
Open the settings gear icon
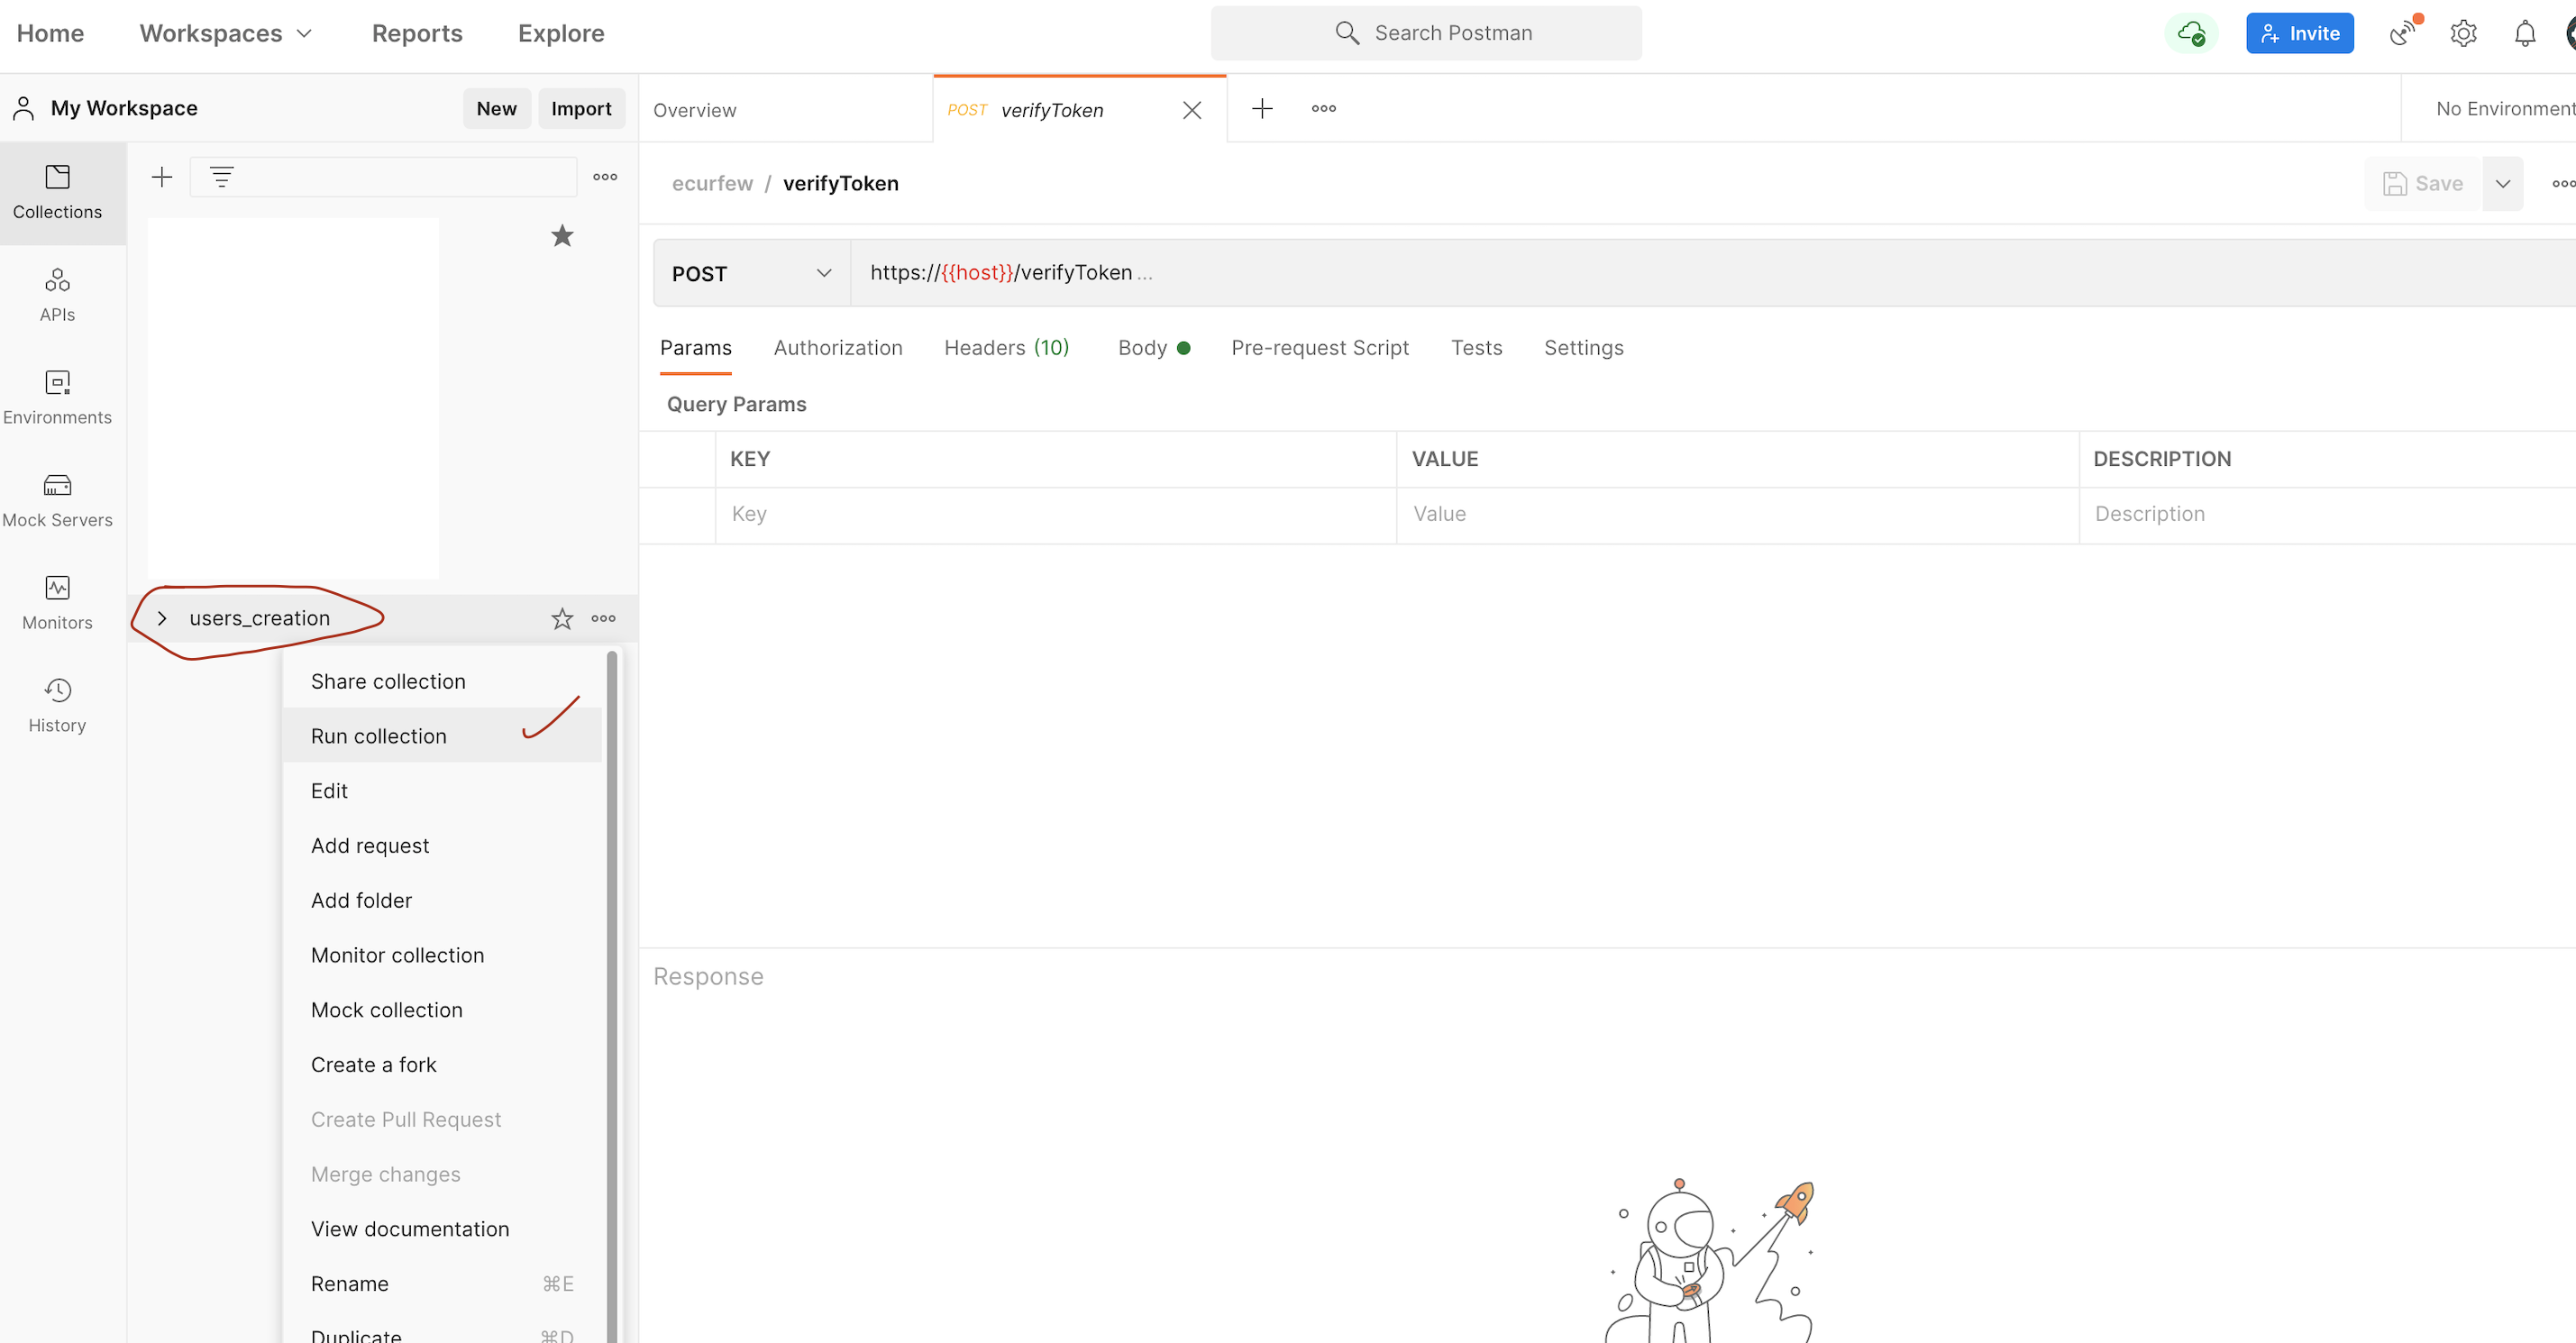[x=2463, y=33]
